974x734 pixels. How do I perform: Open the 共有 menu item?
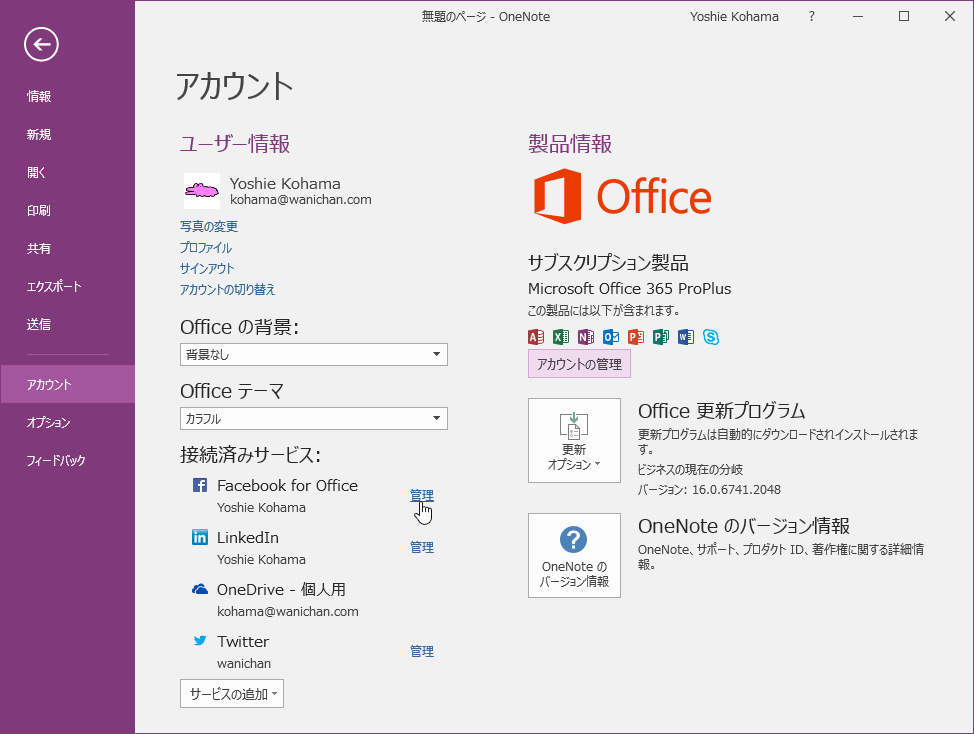68,248
